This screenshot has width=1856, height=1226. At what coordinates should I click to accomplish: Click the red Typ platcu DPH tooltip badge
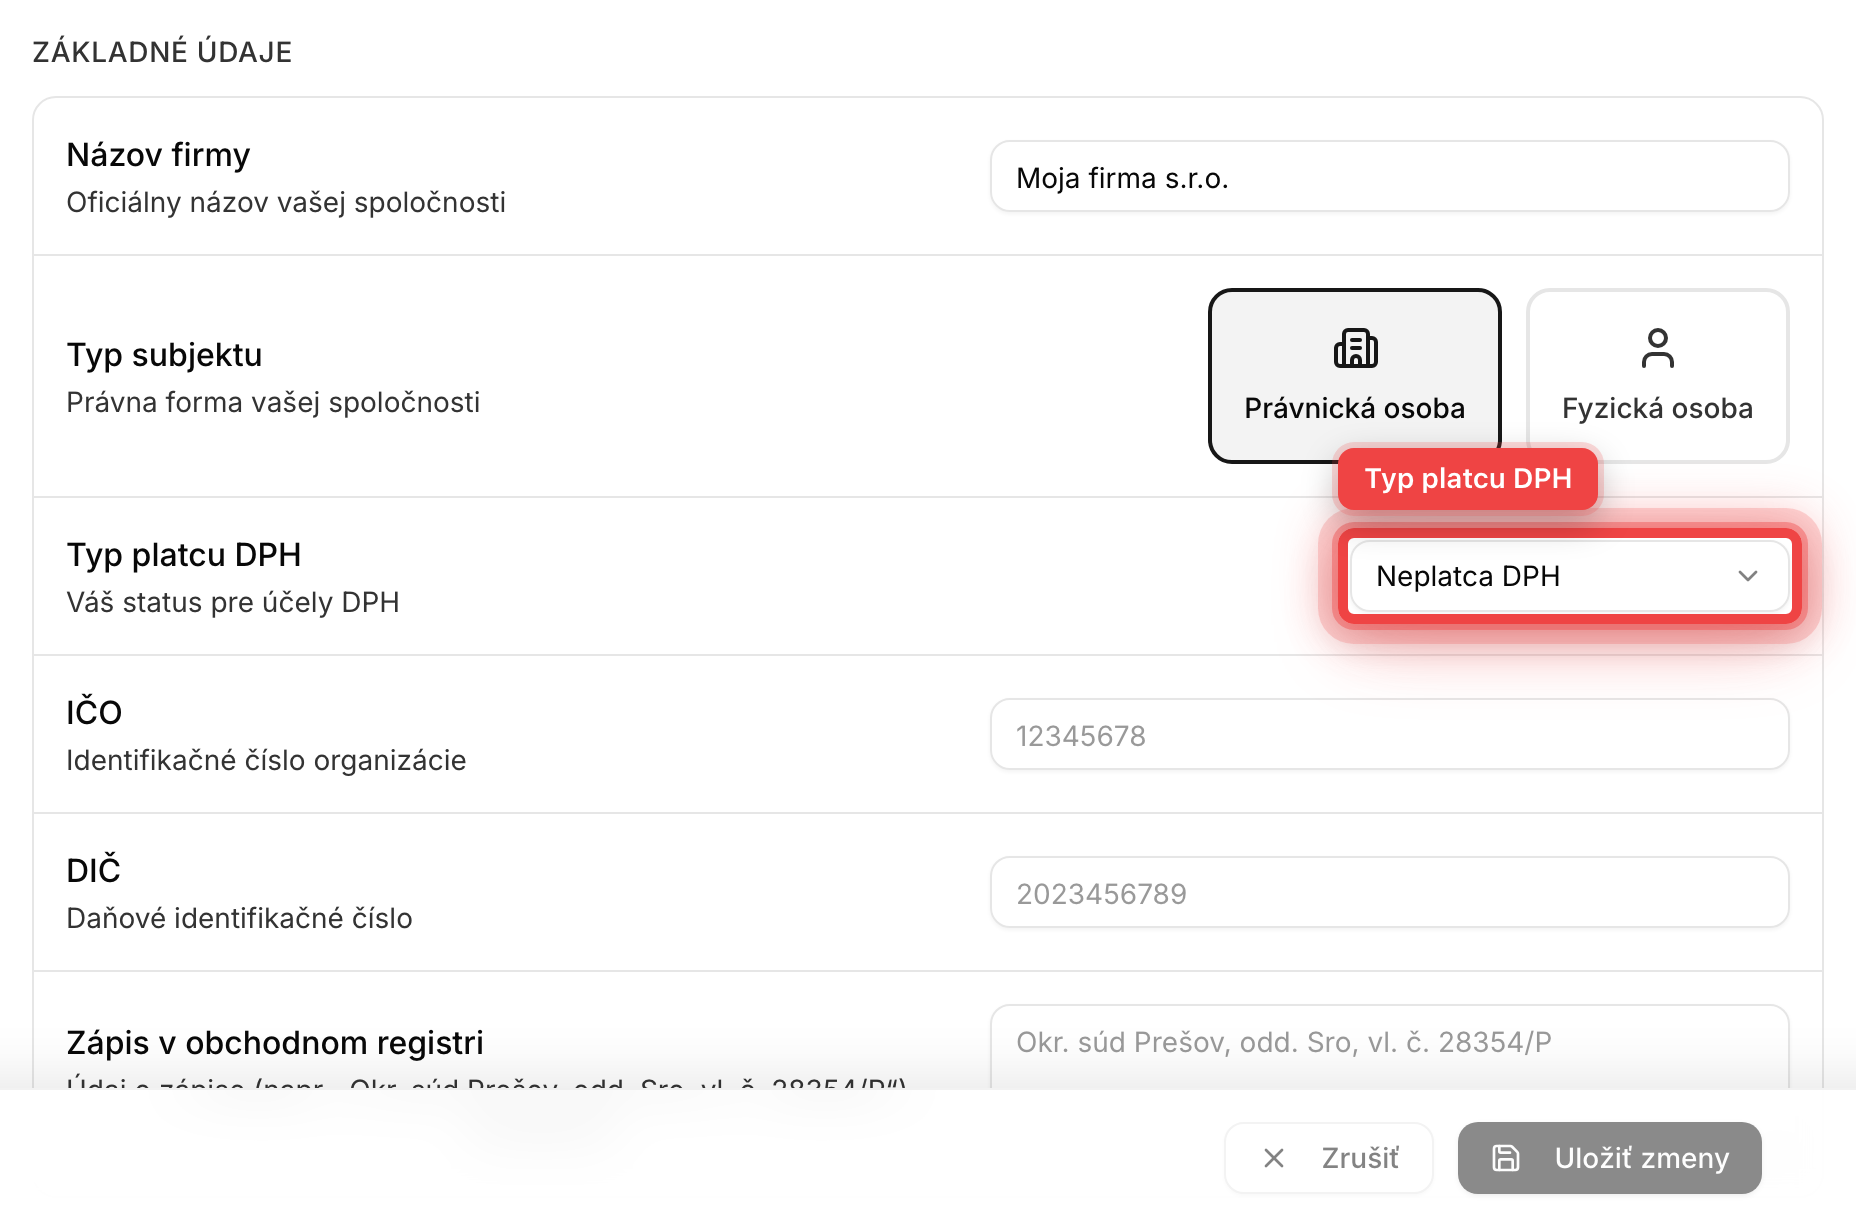click(1468, 479)
